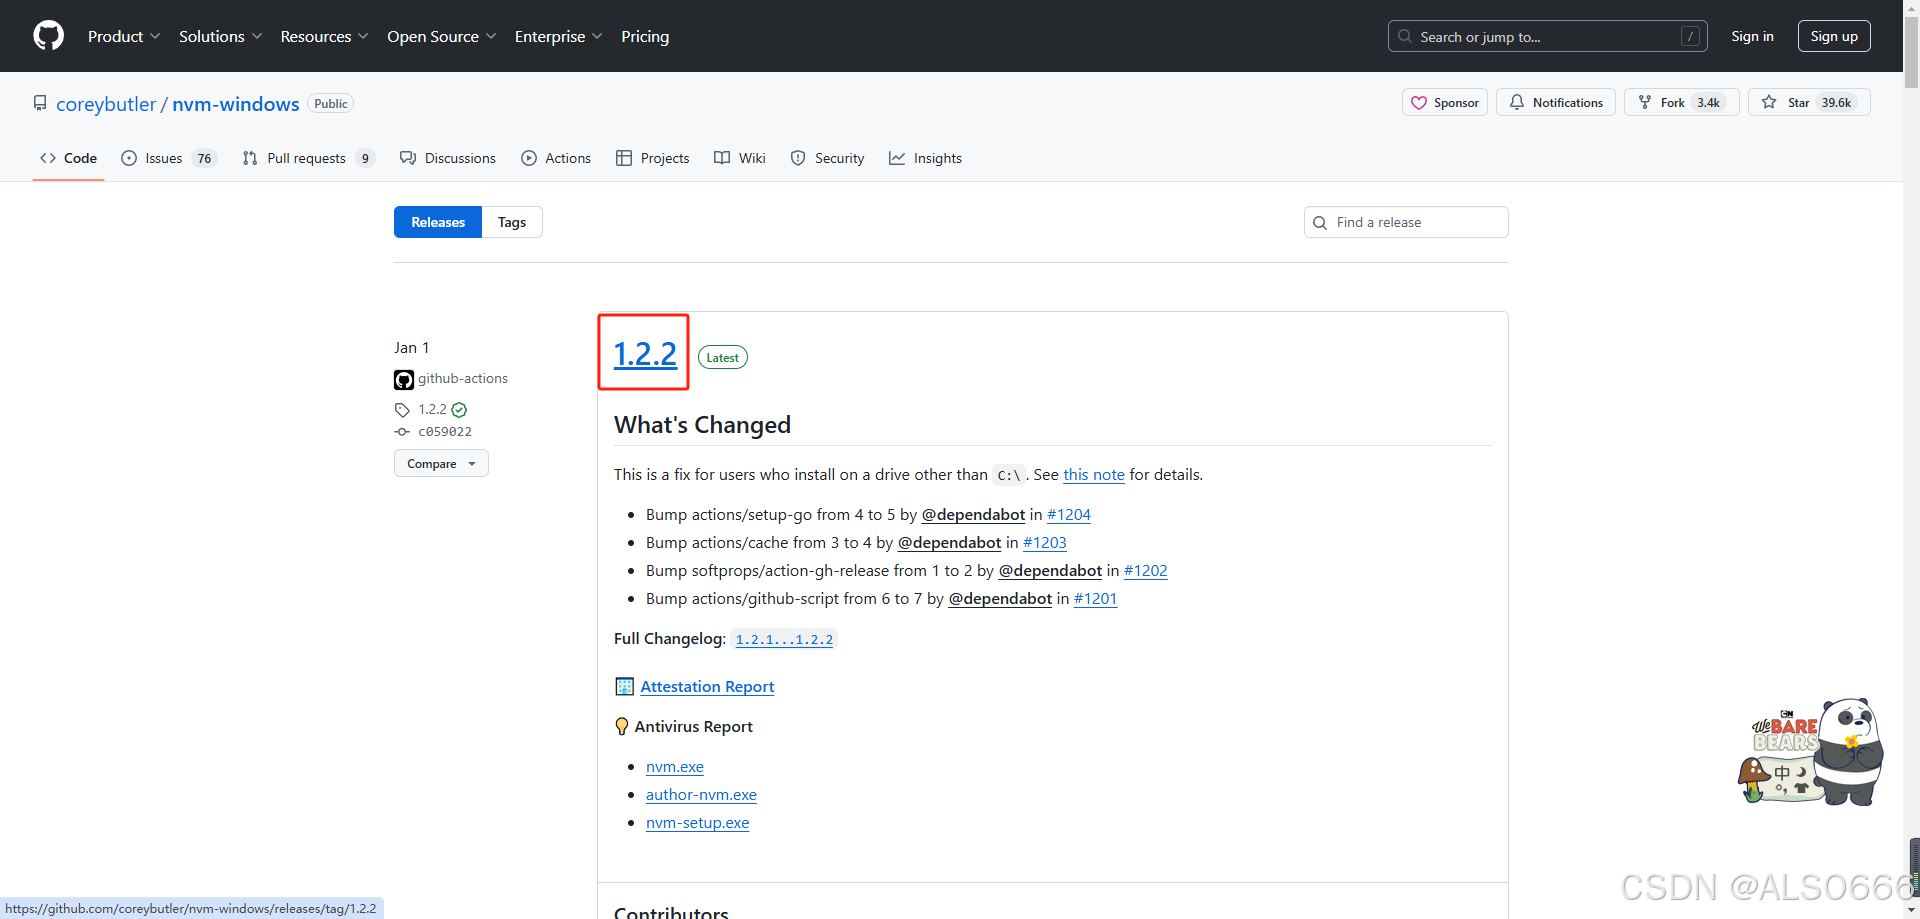
Task: Click the github-actions avatar icon
Action: pos(404,380)
